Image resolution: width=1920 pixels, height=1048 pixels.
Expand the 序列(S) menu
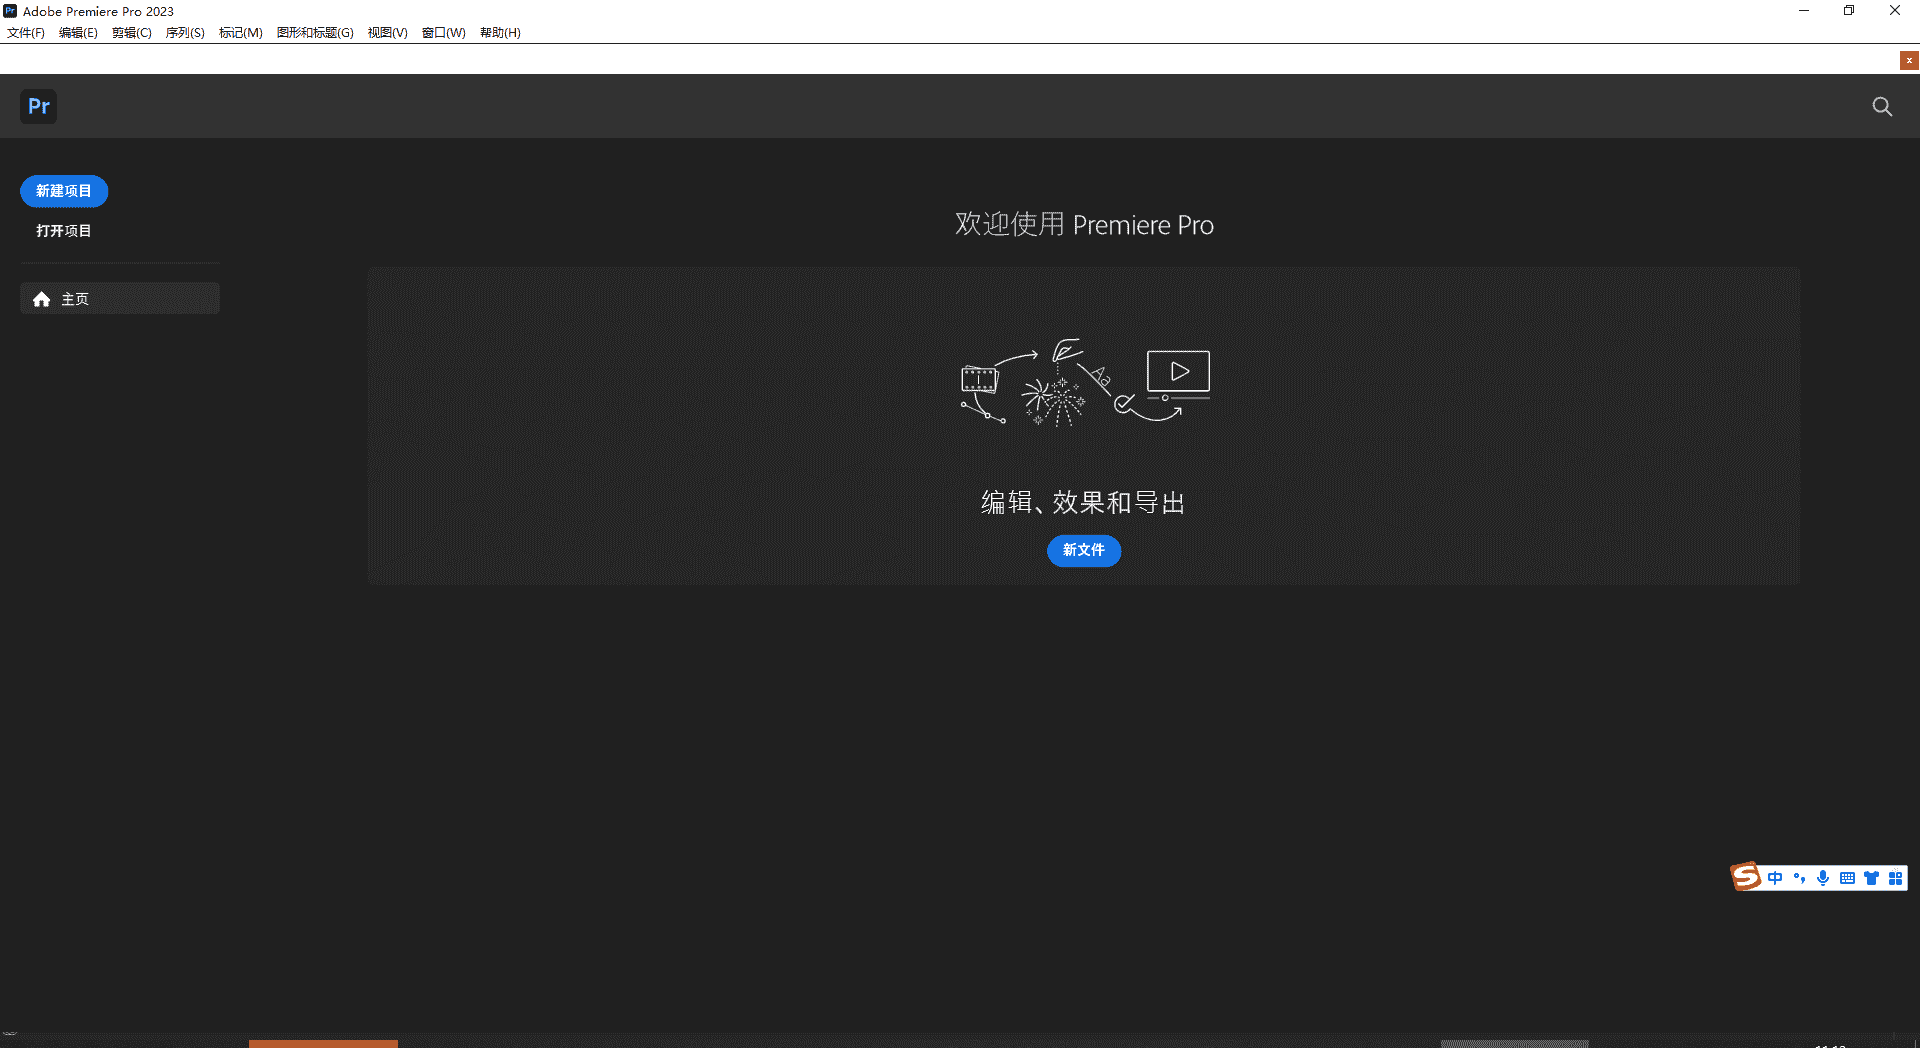click(x=185, y=33)
